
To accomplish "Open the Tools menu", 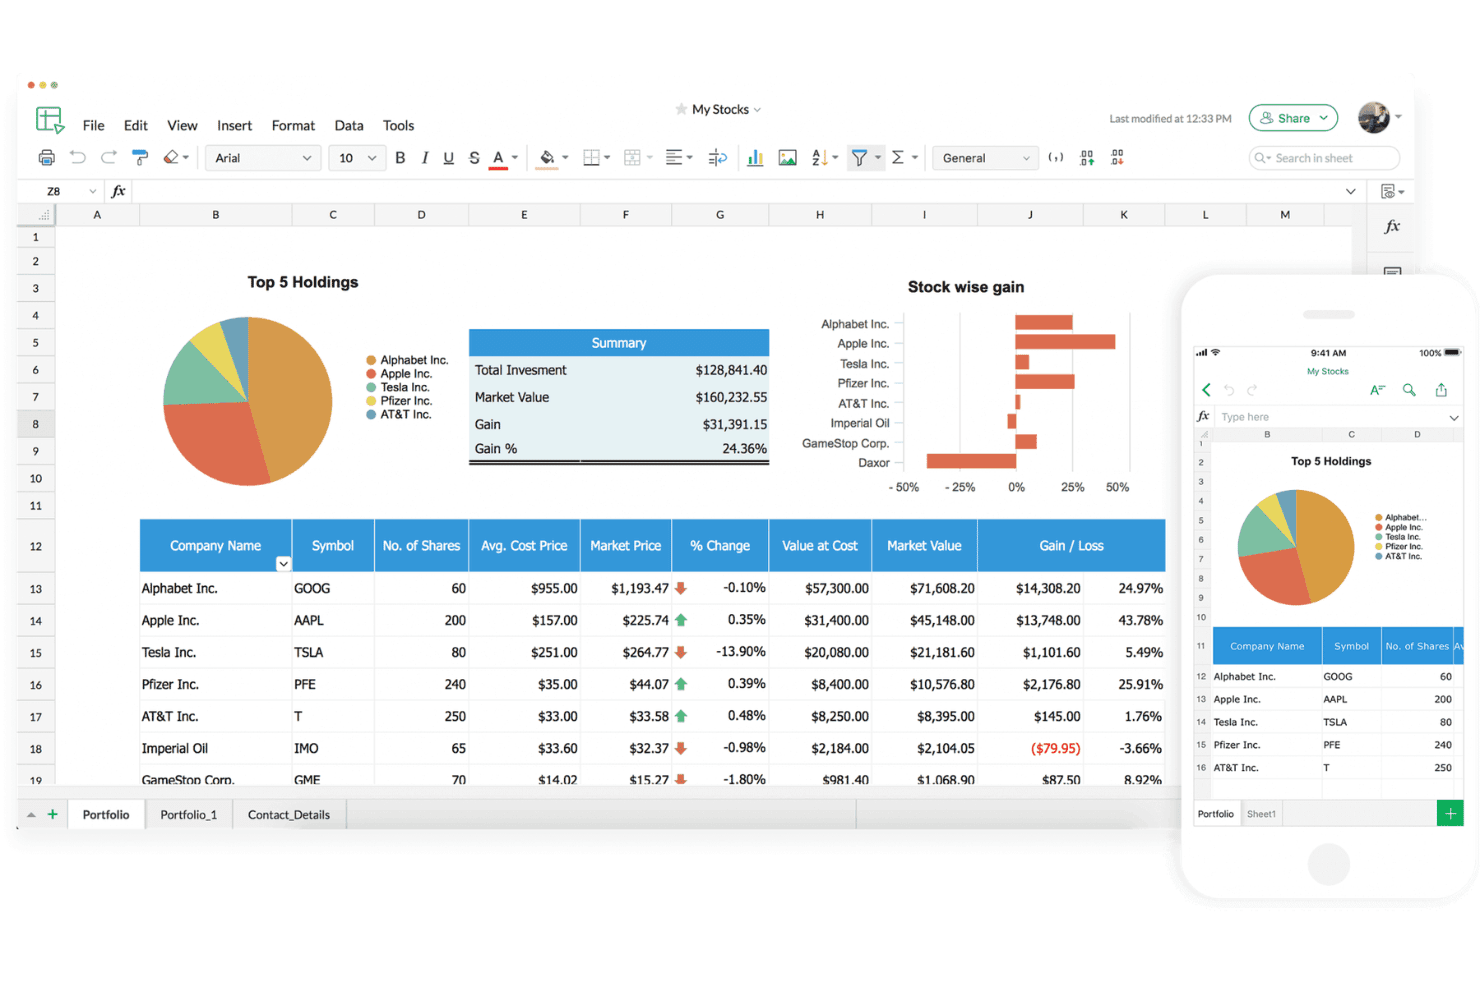I will coord(398,125).
